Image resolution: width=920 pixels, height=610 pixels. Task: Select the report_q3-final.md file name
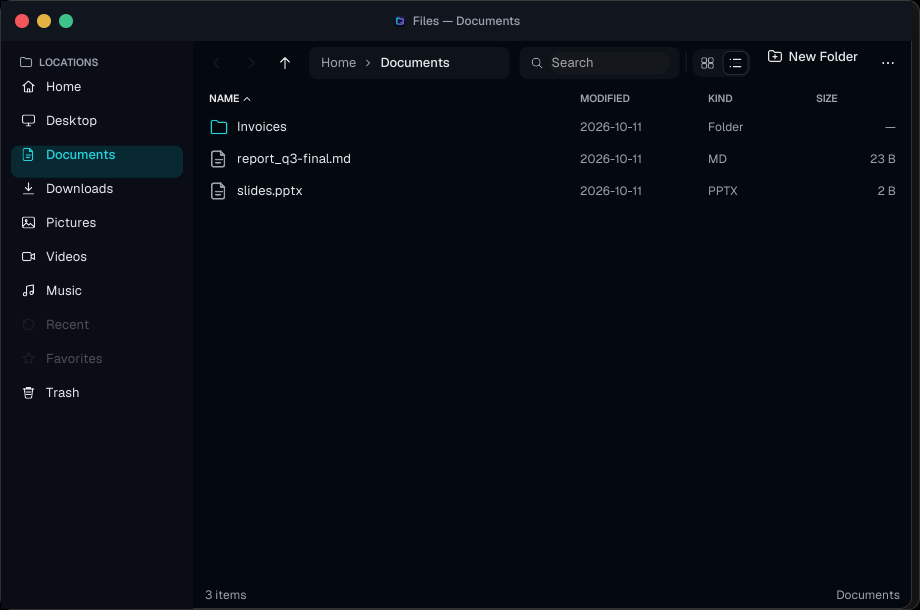pos(293,159)
